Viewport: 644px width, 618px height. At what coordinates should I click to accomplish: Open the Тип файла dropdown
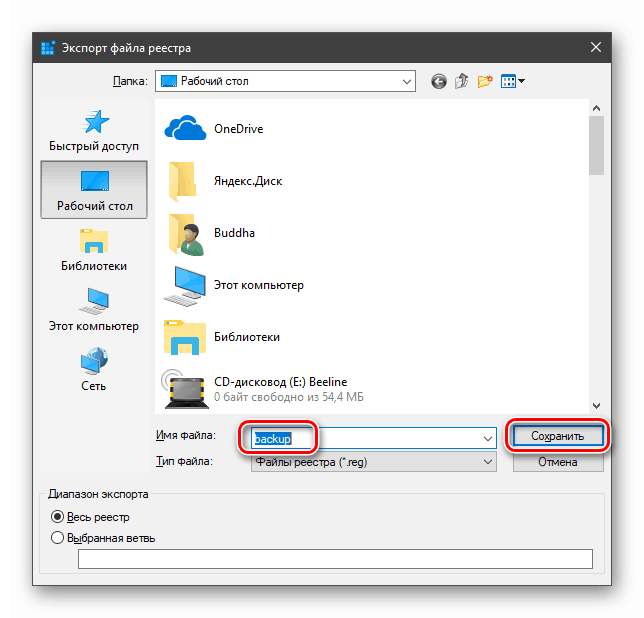coord(374,462)
